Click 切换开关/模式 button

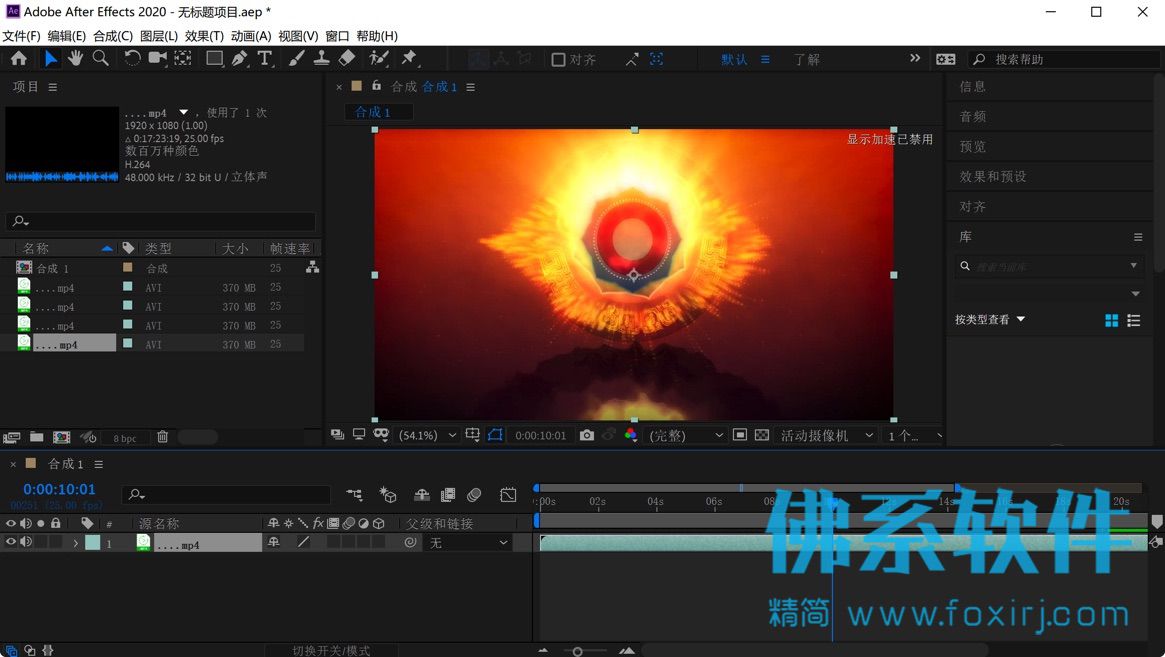coord(331,650)
